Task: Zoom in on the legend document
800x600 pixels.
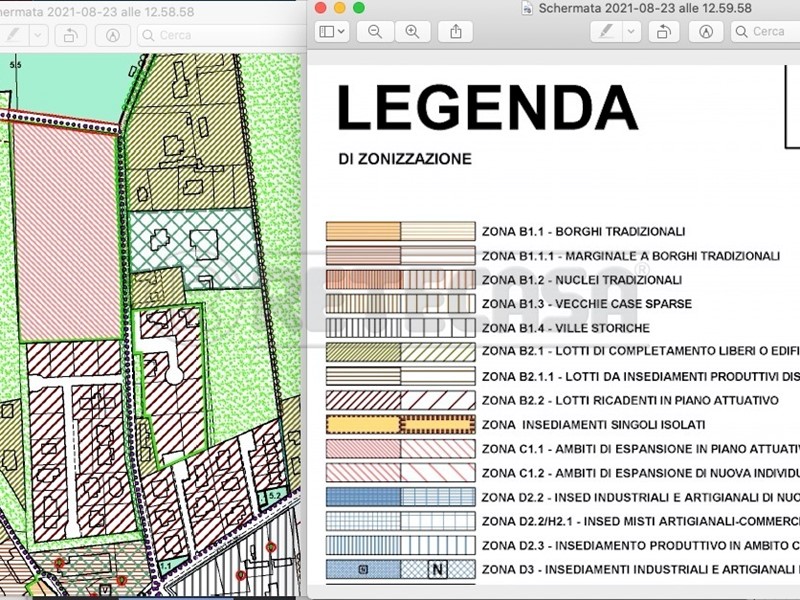Action: [x=411, y=32]
